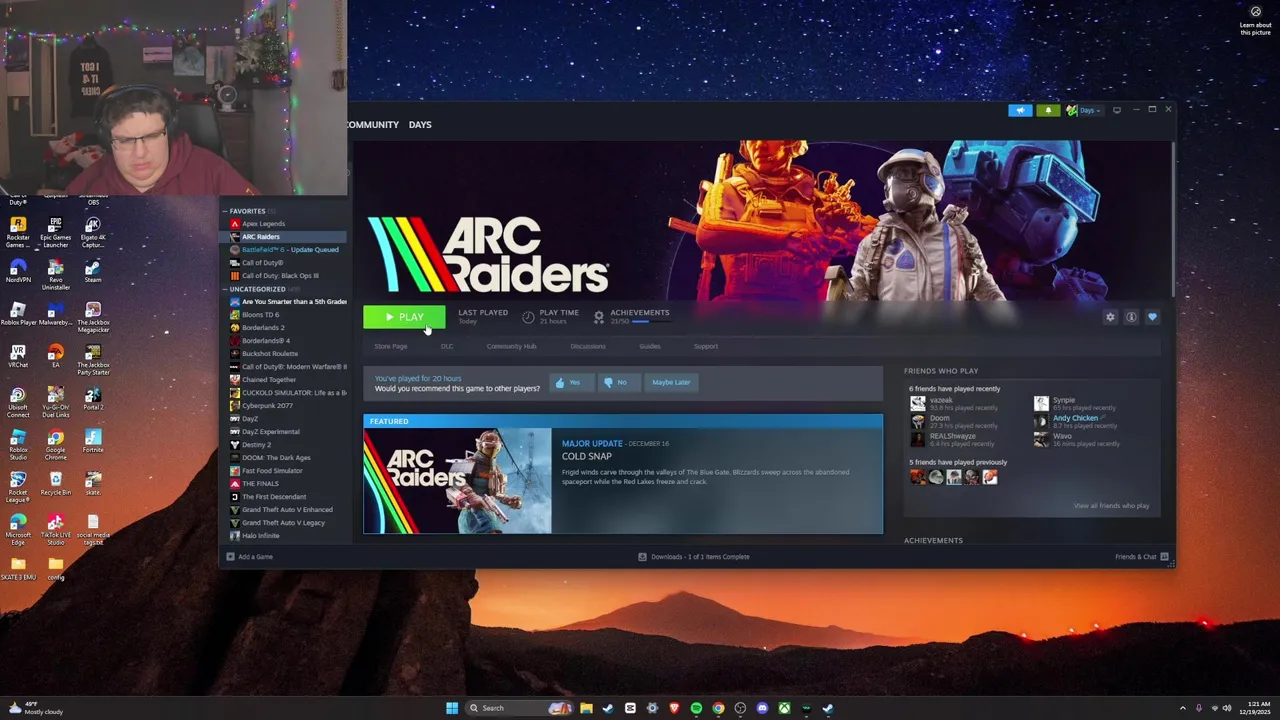Click the Big Picture mode monitor icon
The height and width of the screenshot is (720, 1280).
(1117, 110)
